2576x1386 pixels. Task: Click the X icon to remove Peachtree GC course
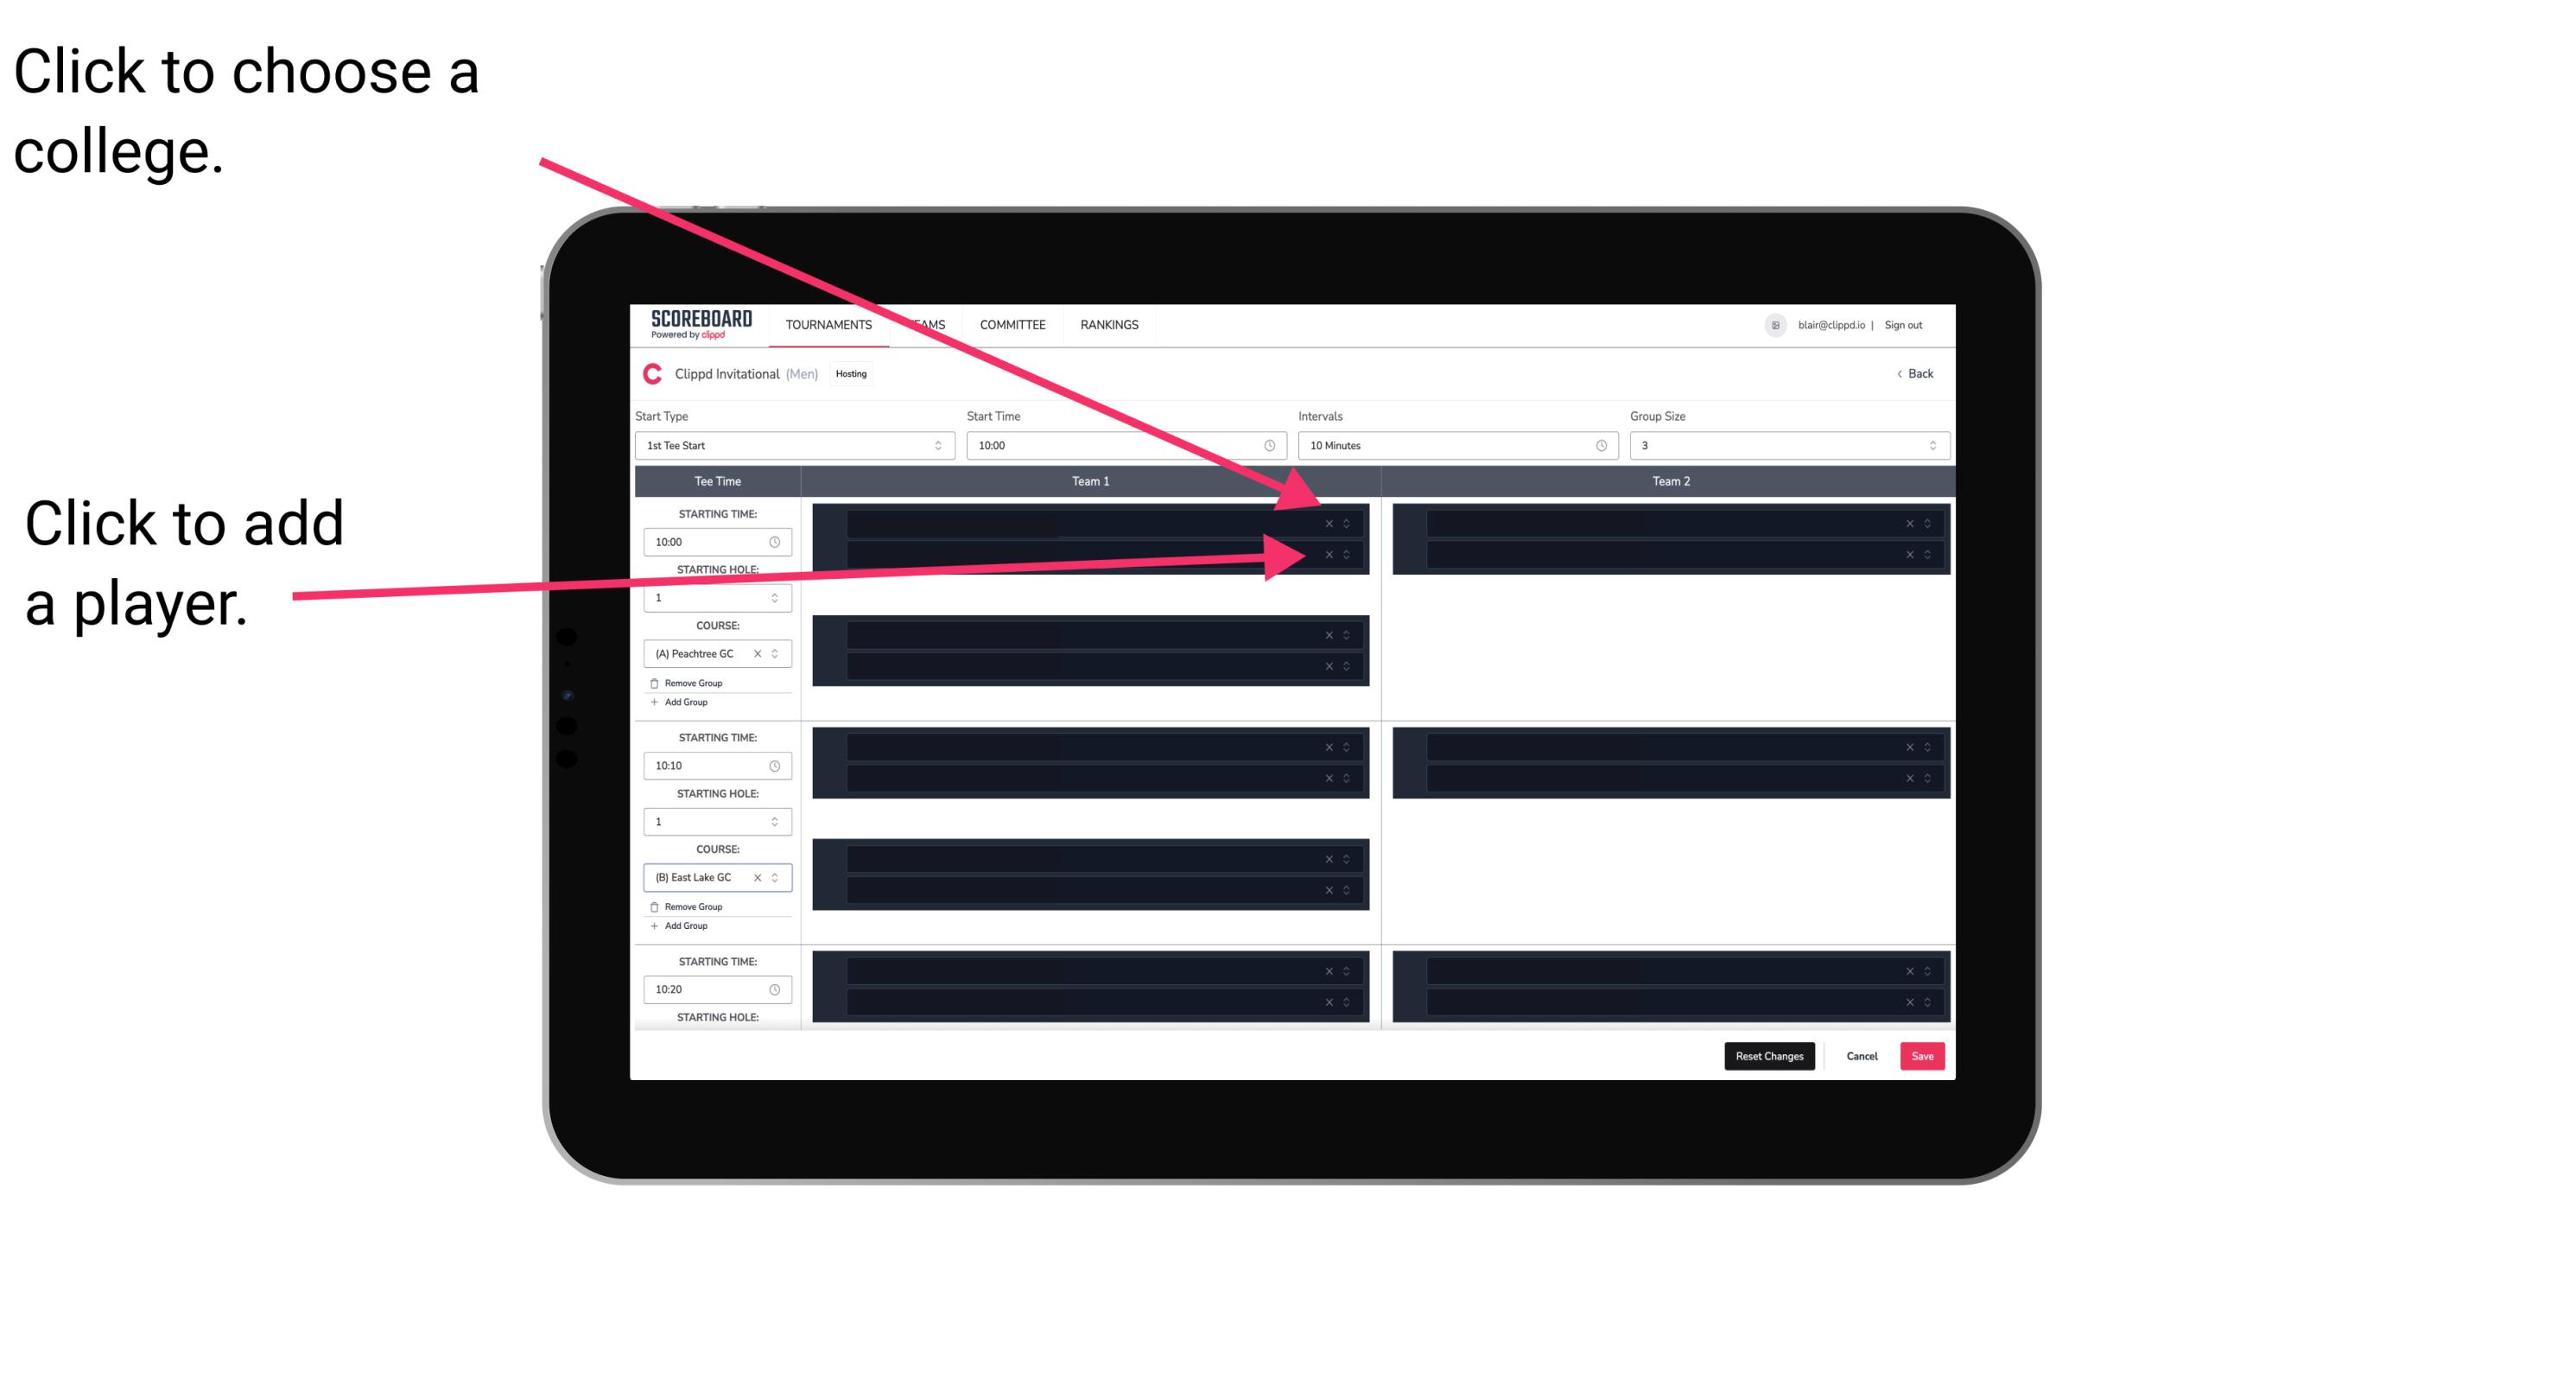tap(759, 652)
